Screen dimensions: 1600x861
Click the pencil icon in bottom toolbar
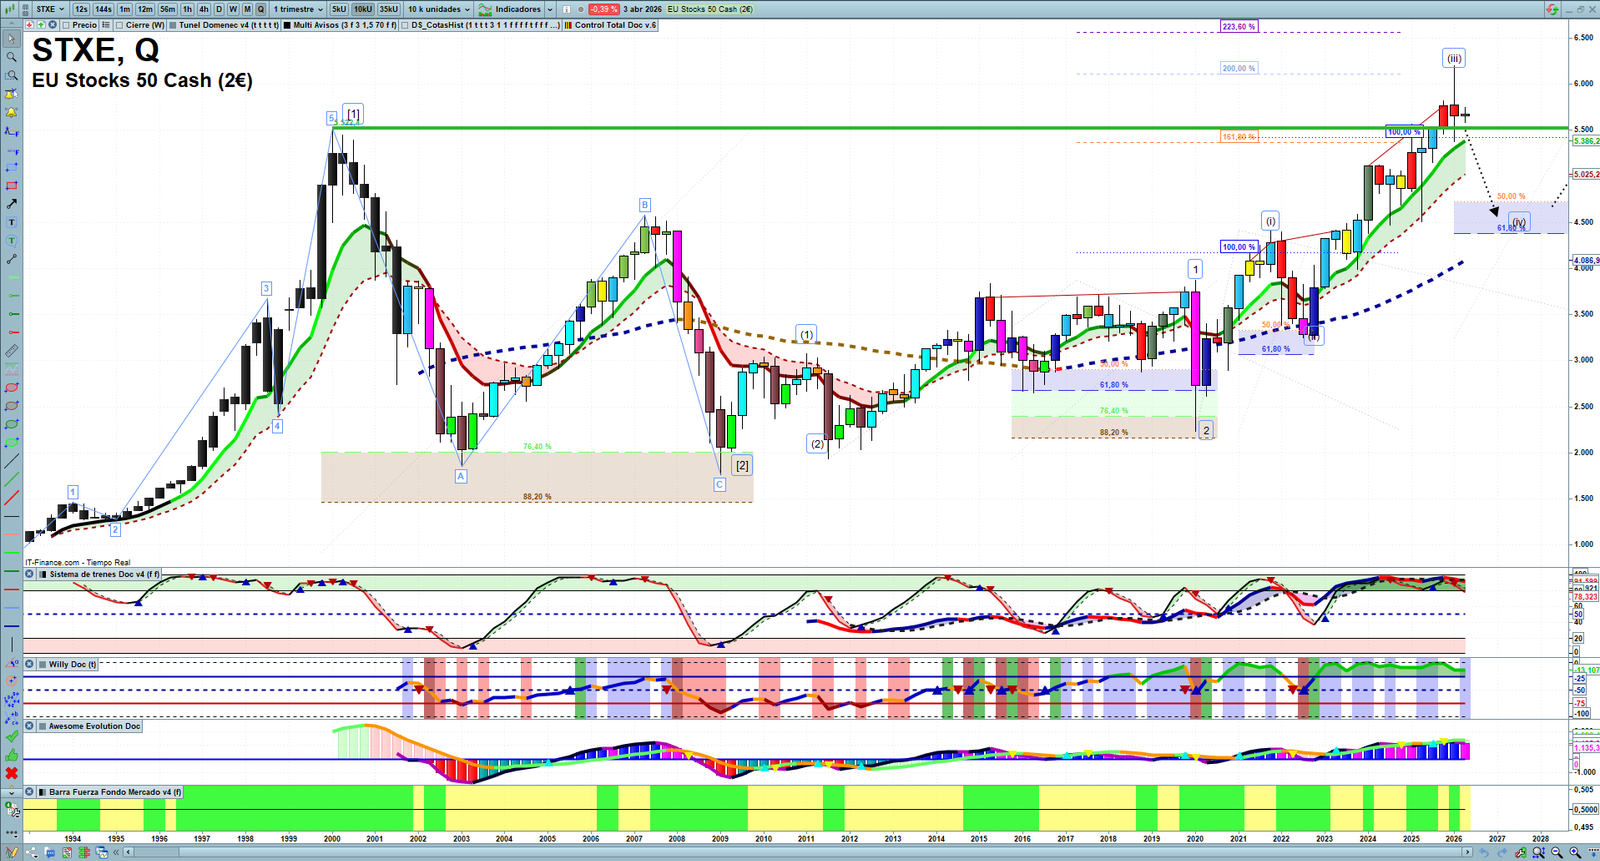click(x=11, y=852)
